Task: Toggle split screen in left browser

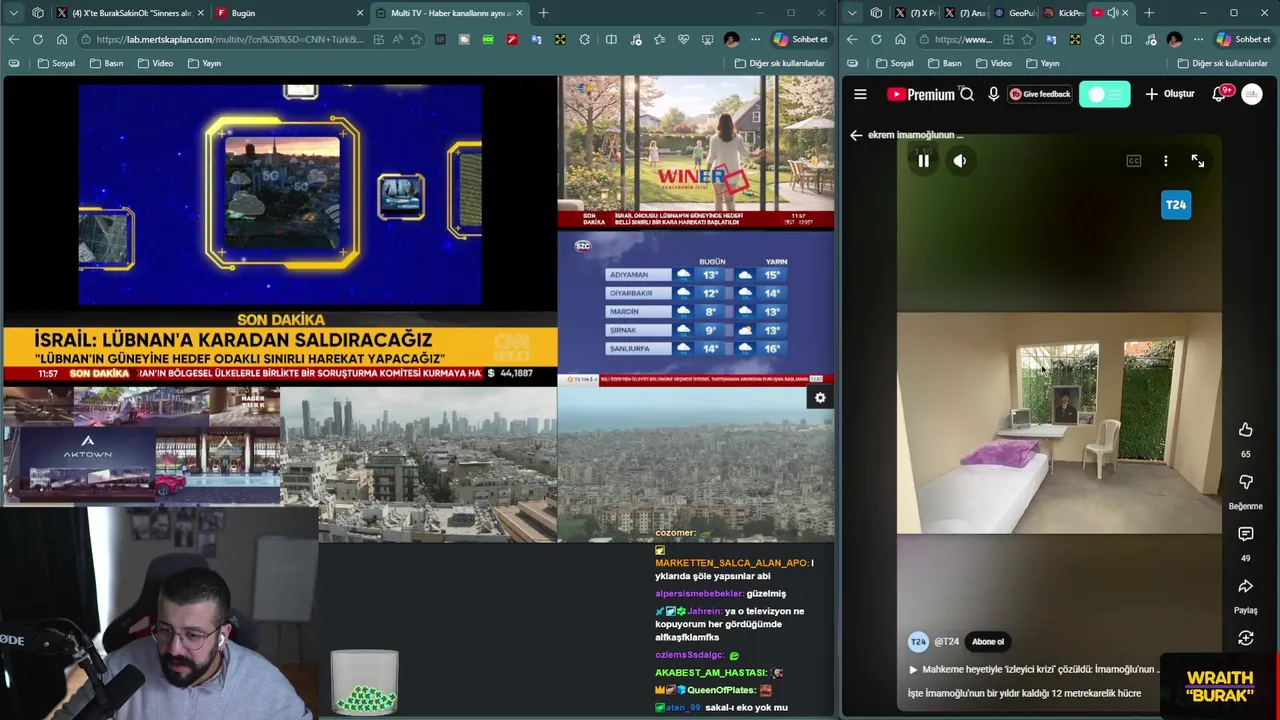Action: pos(611,39)
